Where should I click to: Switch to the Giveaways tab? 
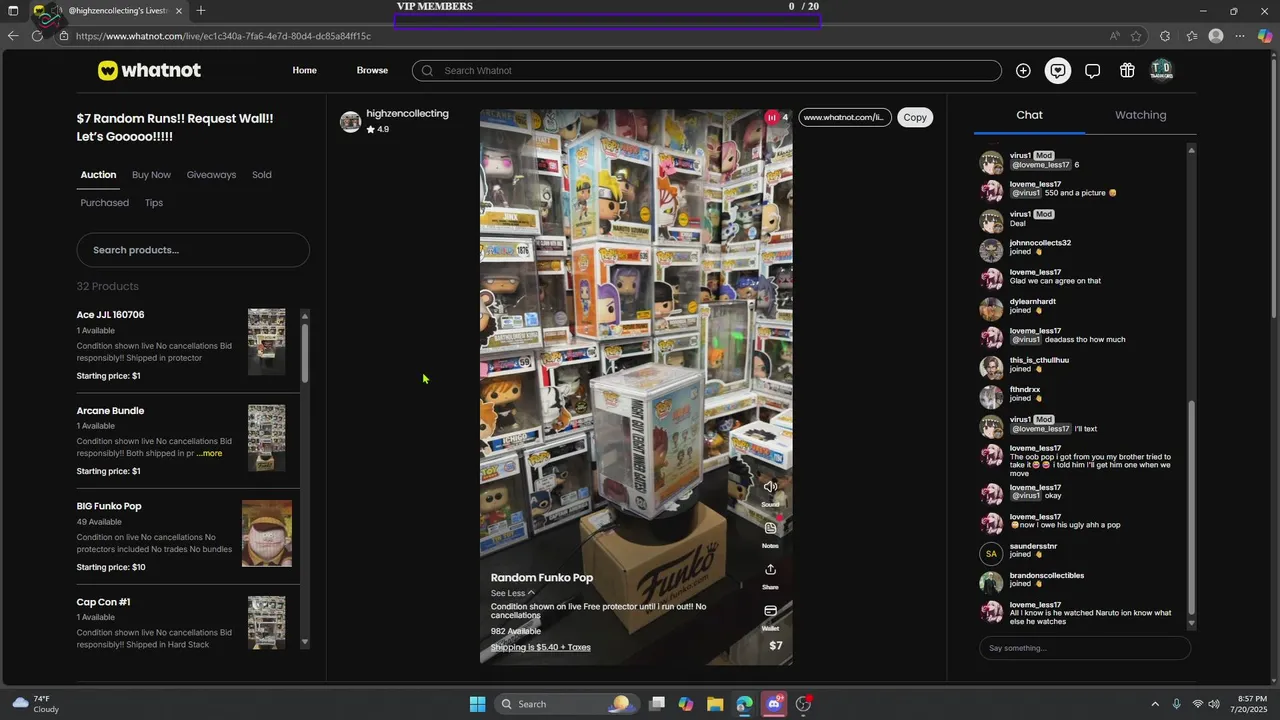[211, 175]
